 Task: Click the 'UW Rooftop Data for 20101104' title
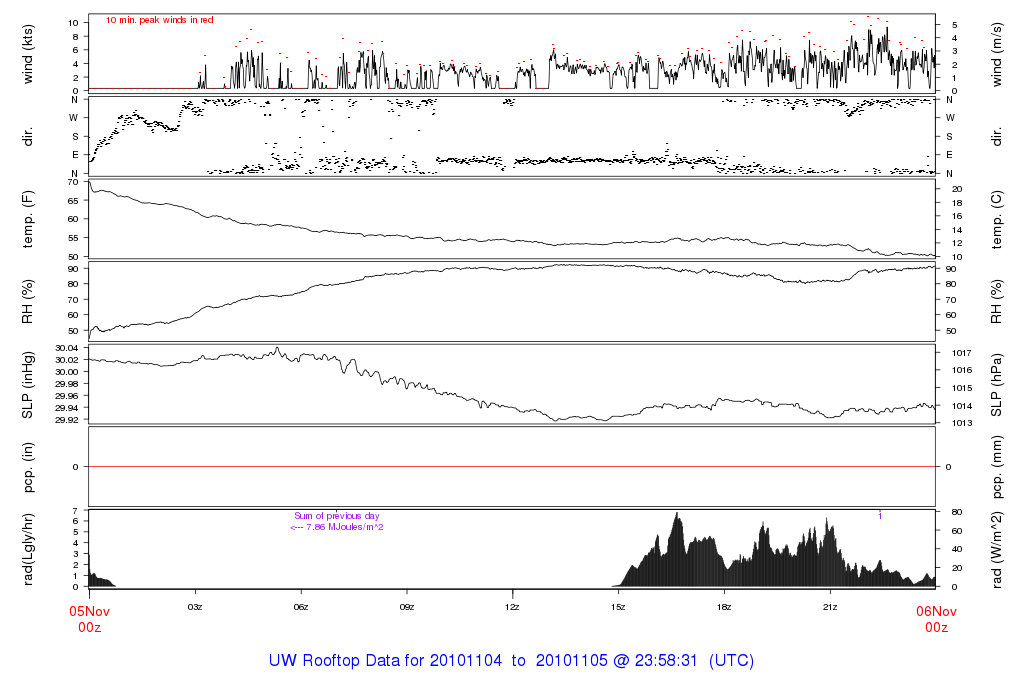(x=385, y=660)
